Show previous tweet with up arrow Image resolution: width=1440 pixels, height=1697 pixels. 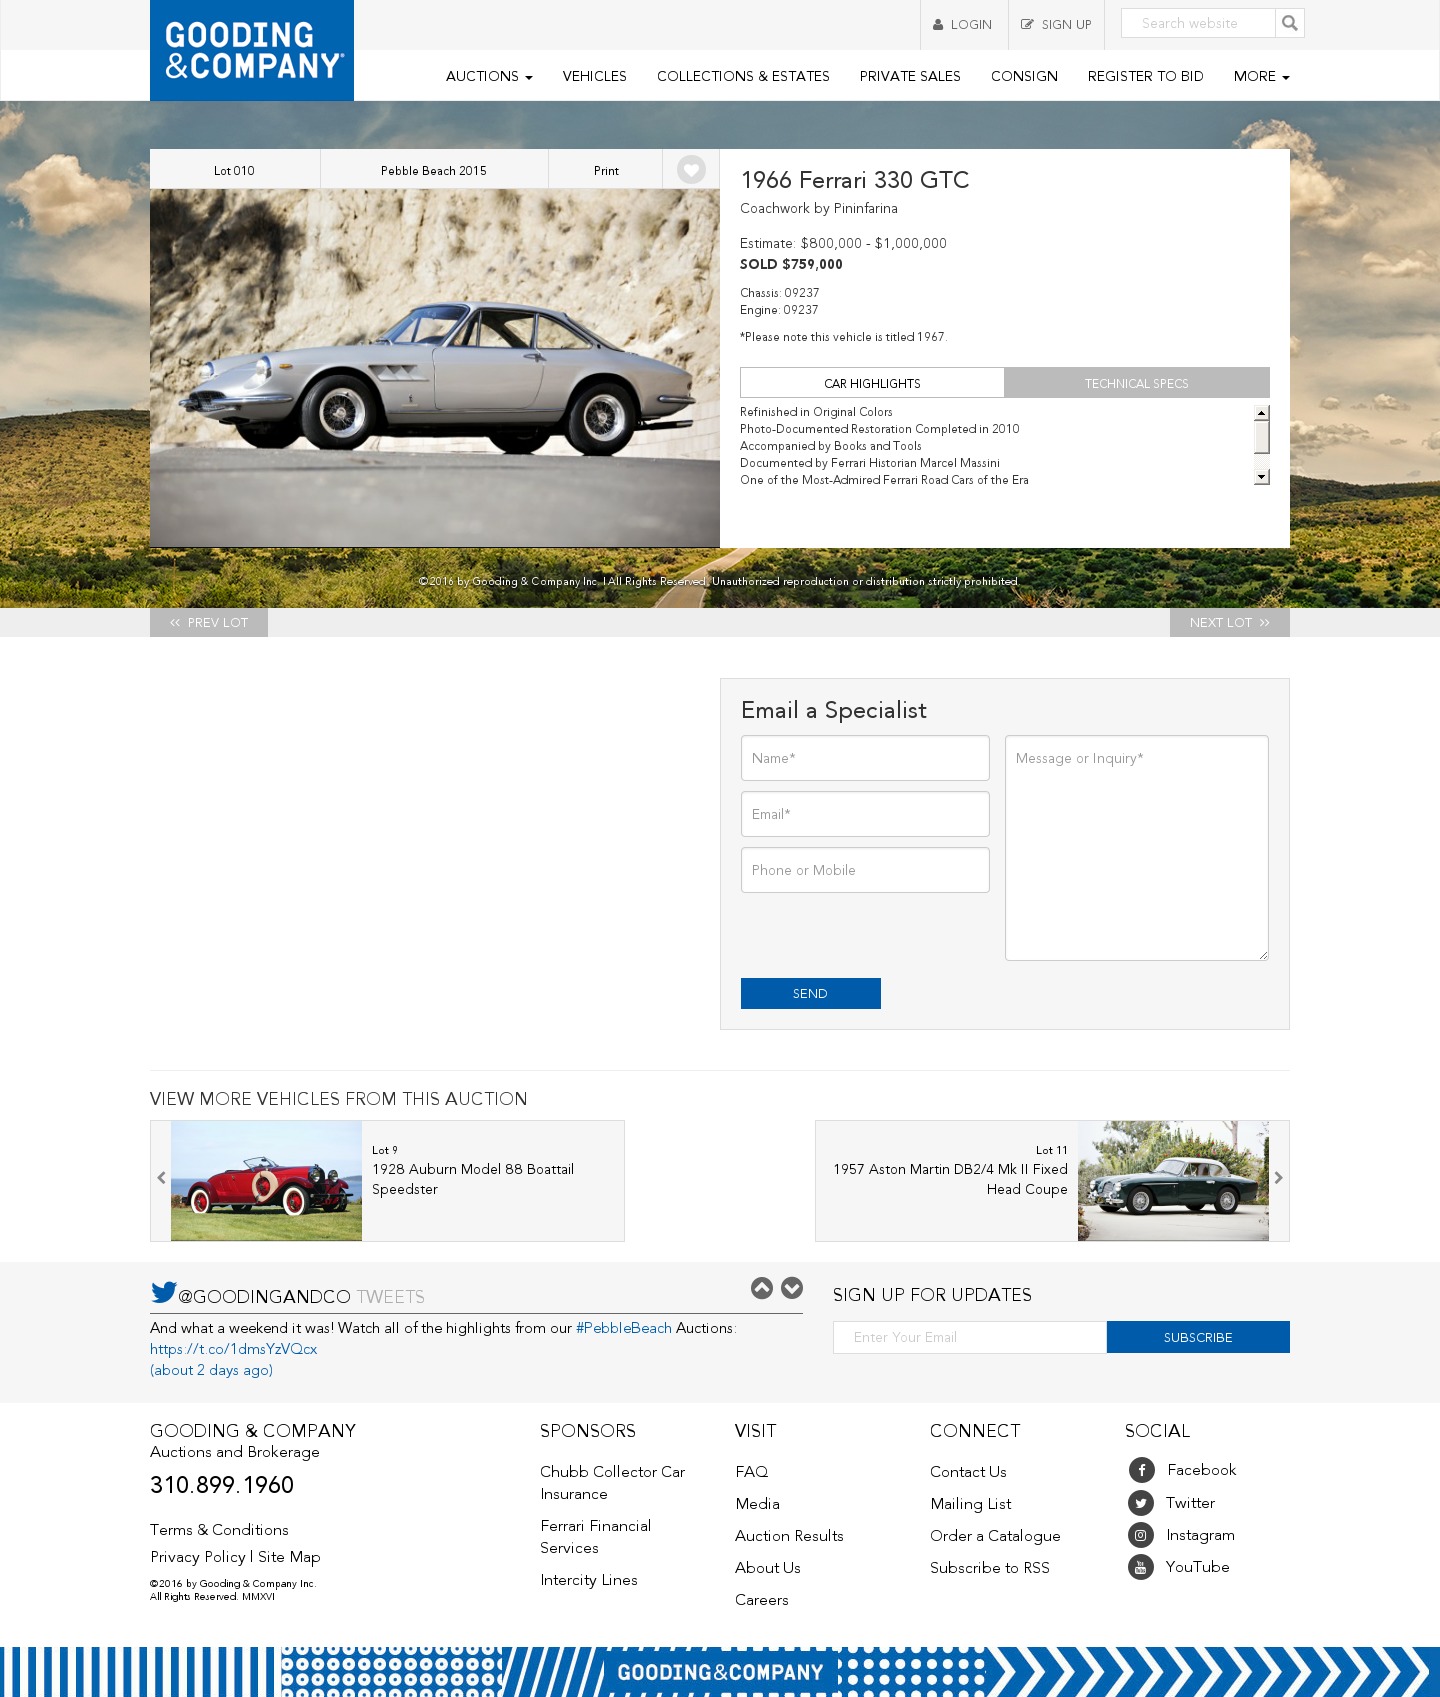[x=762, y=1288]
